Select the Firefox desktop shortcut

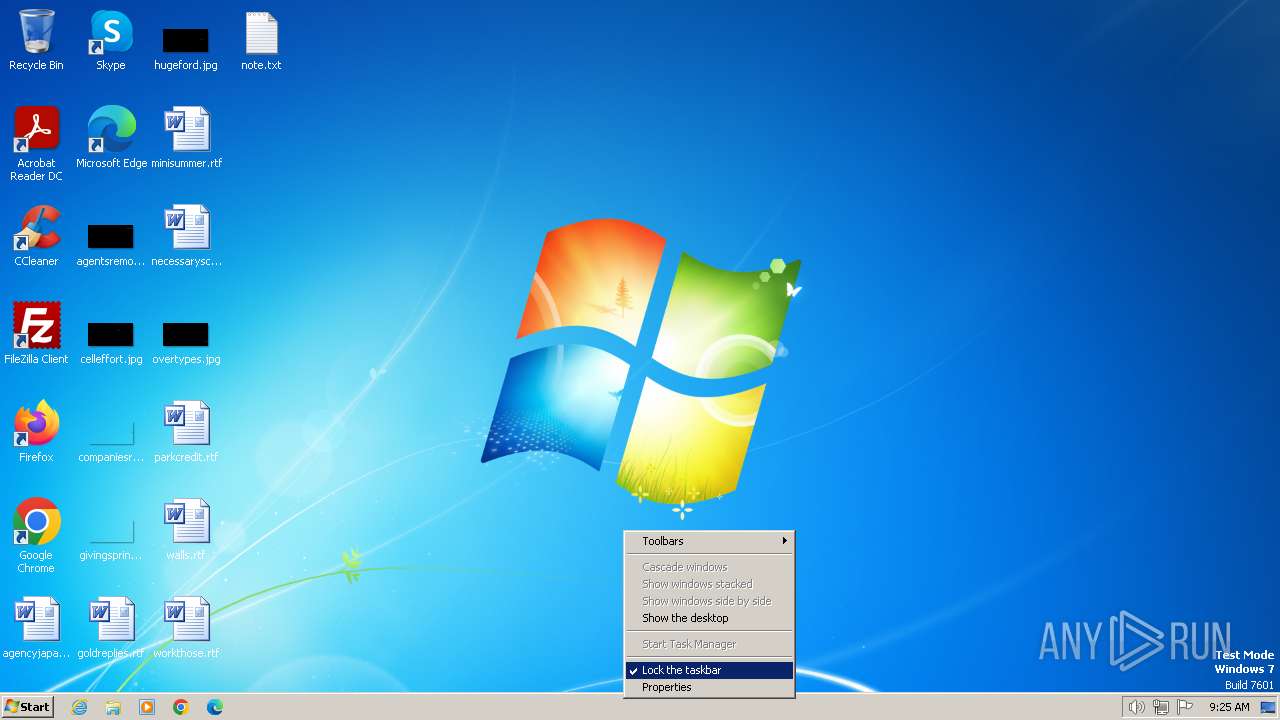tap(36, 432)
